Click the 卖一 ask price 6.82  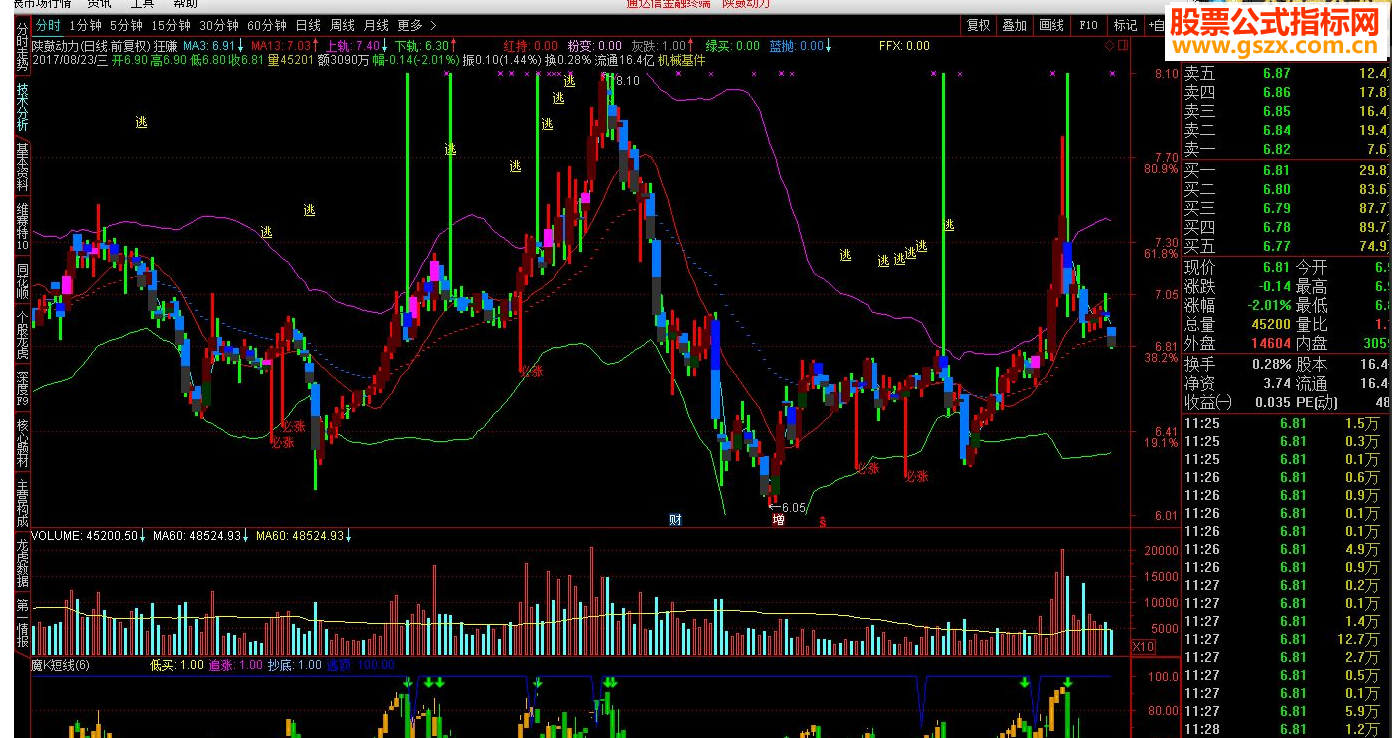pyautogui.click(x=1277, y=149)
